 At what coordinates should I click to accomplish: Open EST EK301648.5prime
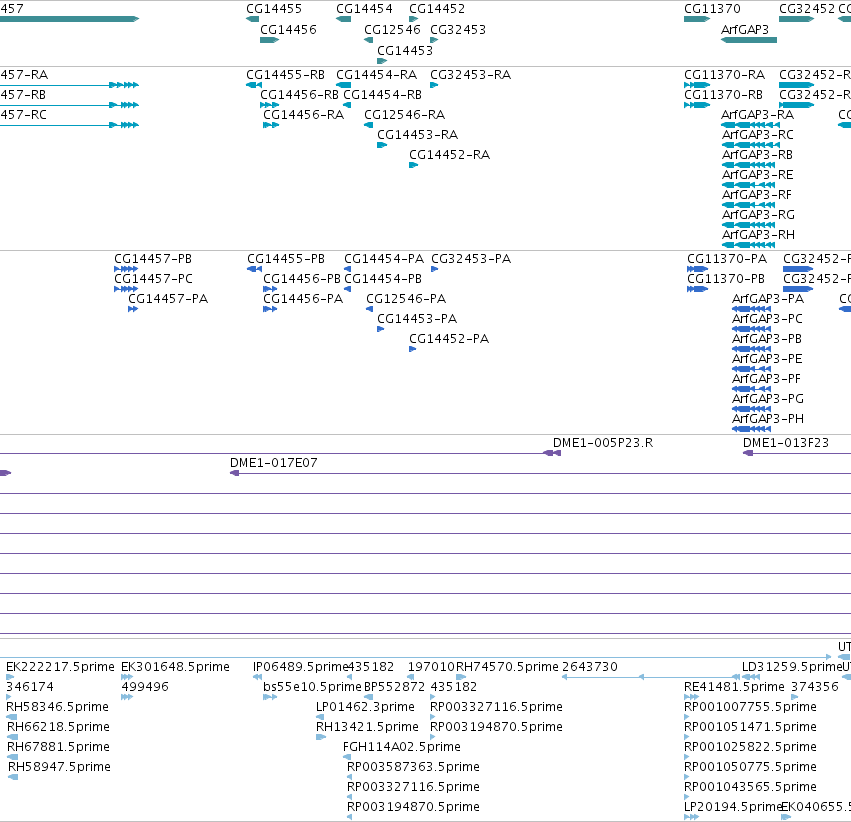click(x=175, y=667)
